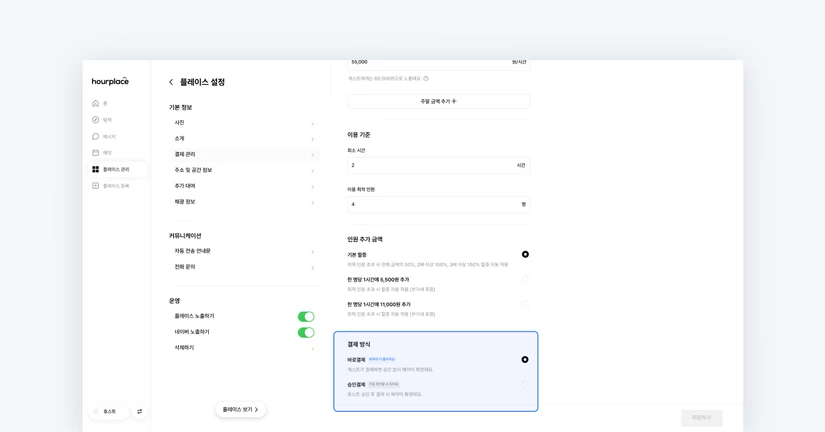Select 한 명당 1시간에 5,500원 추가 radio
Image resolution: width=825 pixels, height=432 pixels.
tap(525, 279)
